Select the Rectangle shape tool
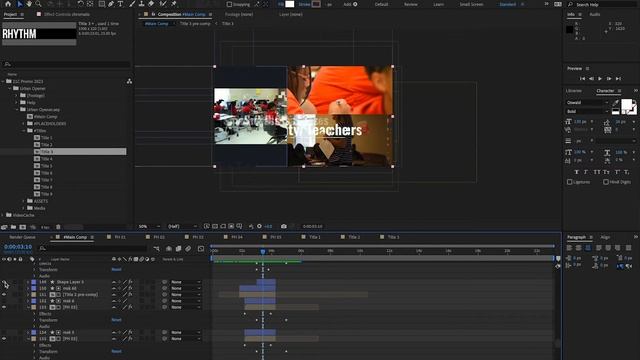 click(101, 4)
